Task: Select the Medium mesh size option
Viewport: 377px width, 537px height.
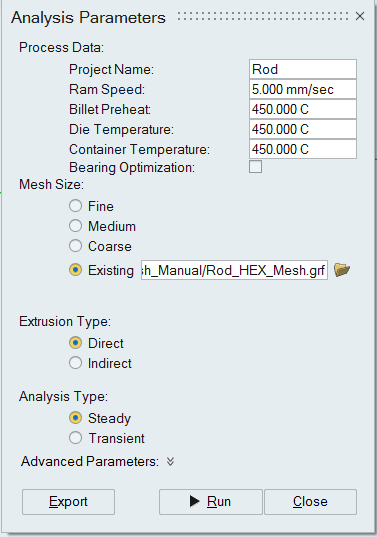Action: pos(75,226)
